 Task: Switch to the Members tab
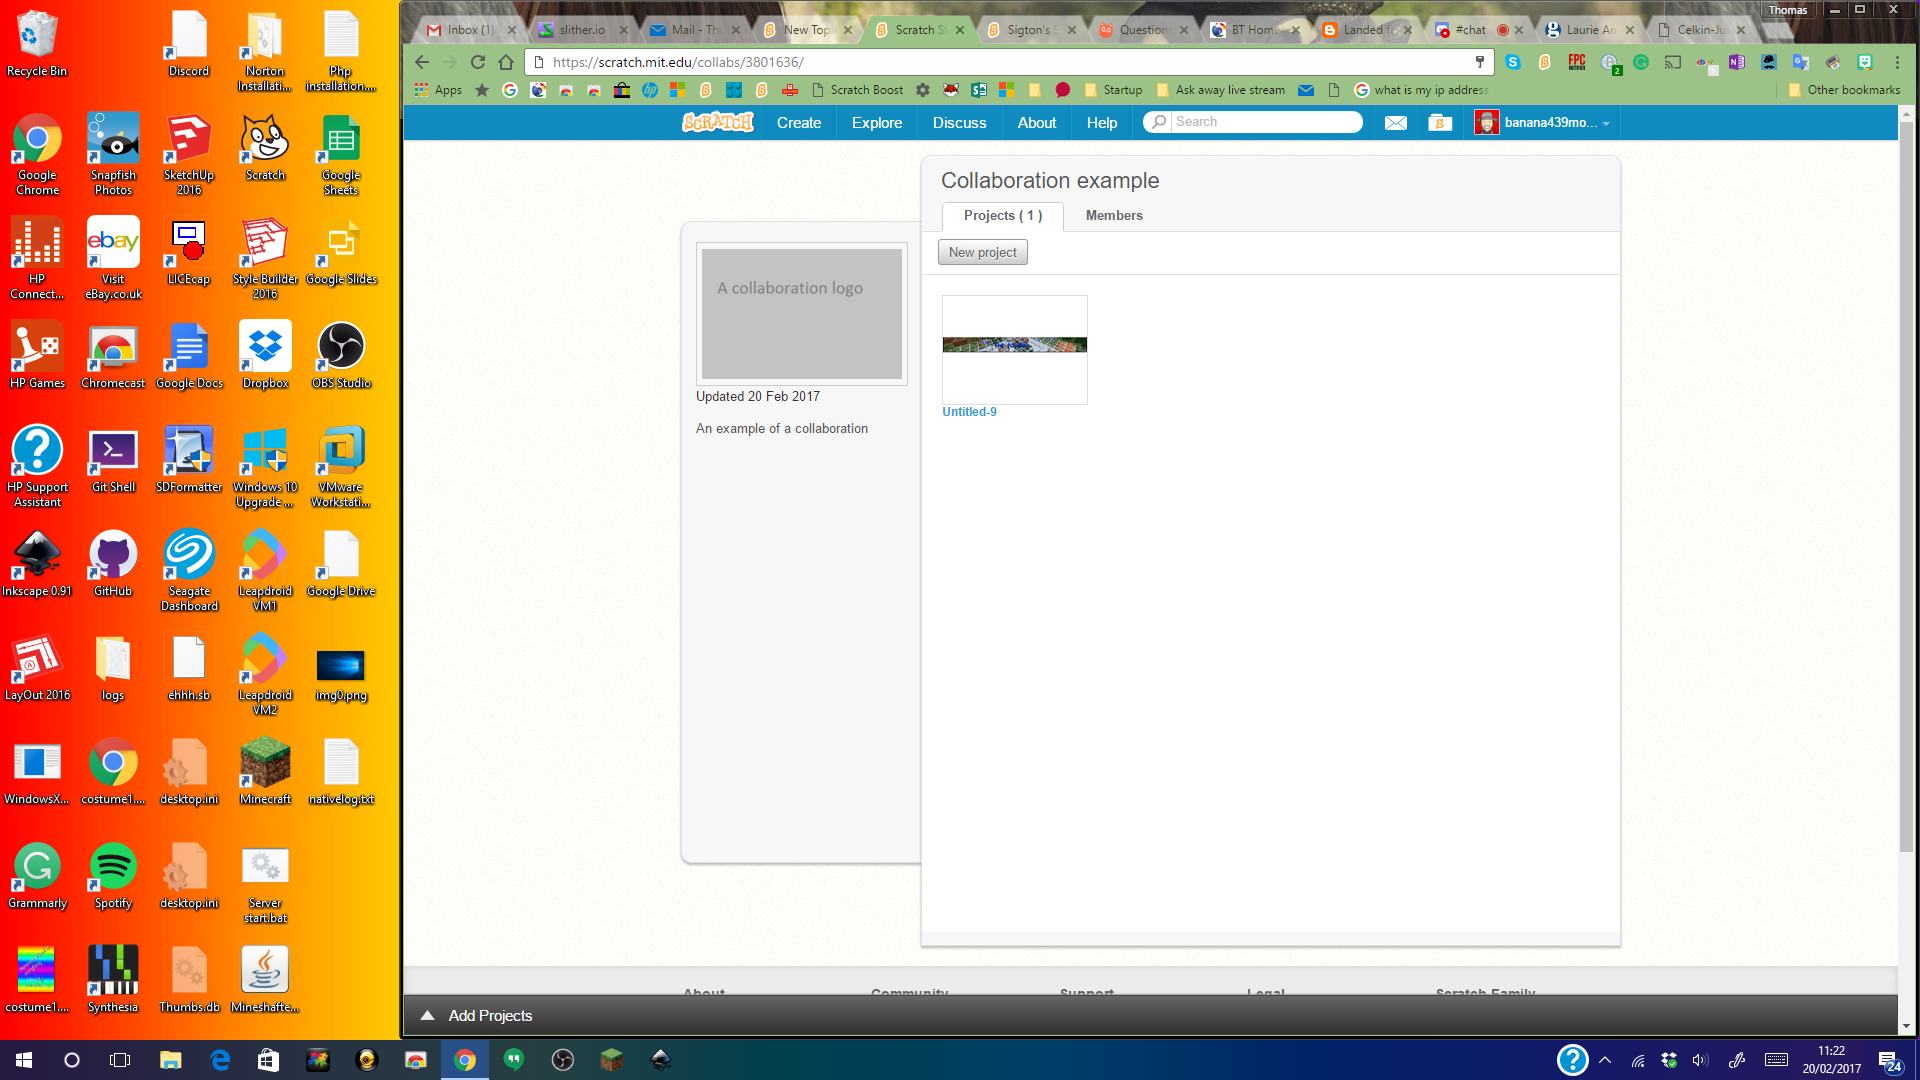pyautogui.click(x=1113, y=215)
